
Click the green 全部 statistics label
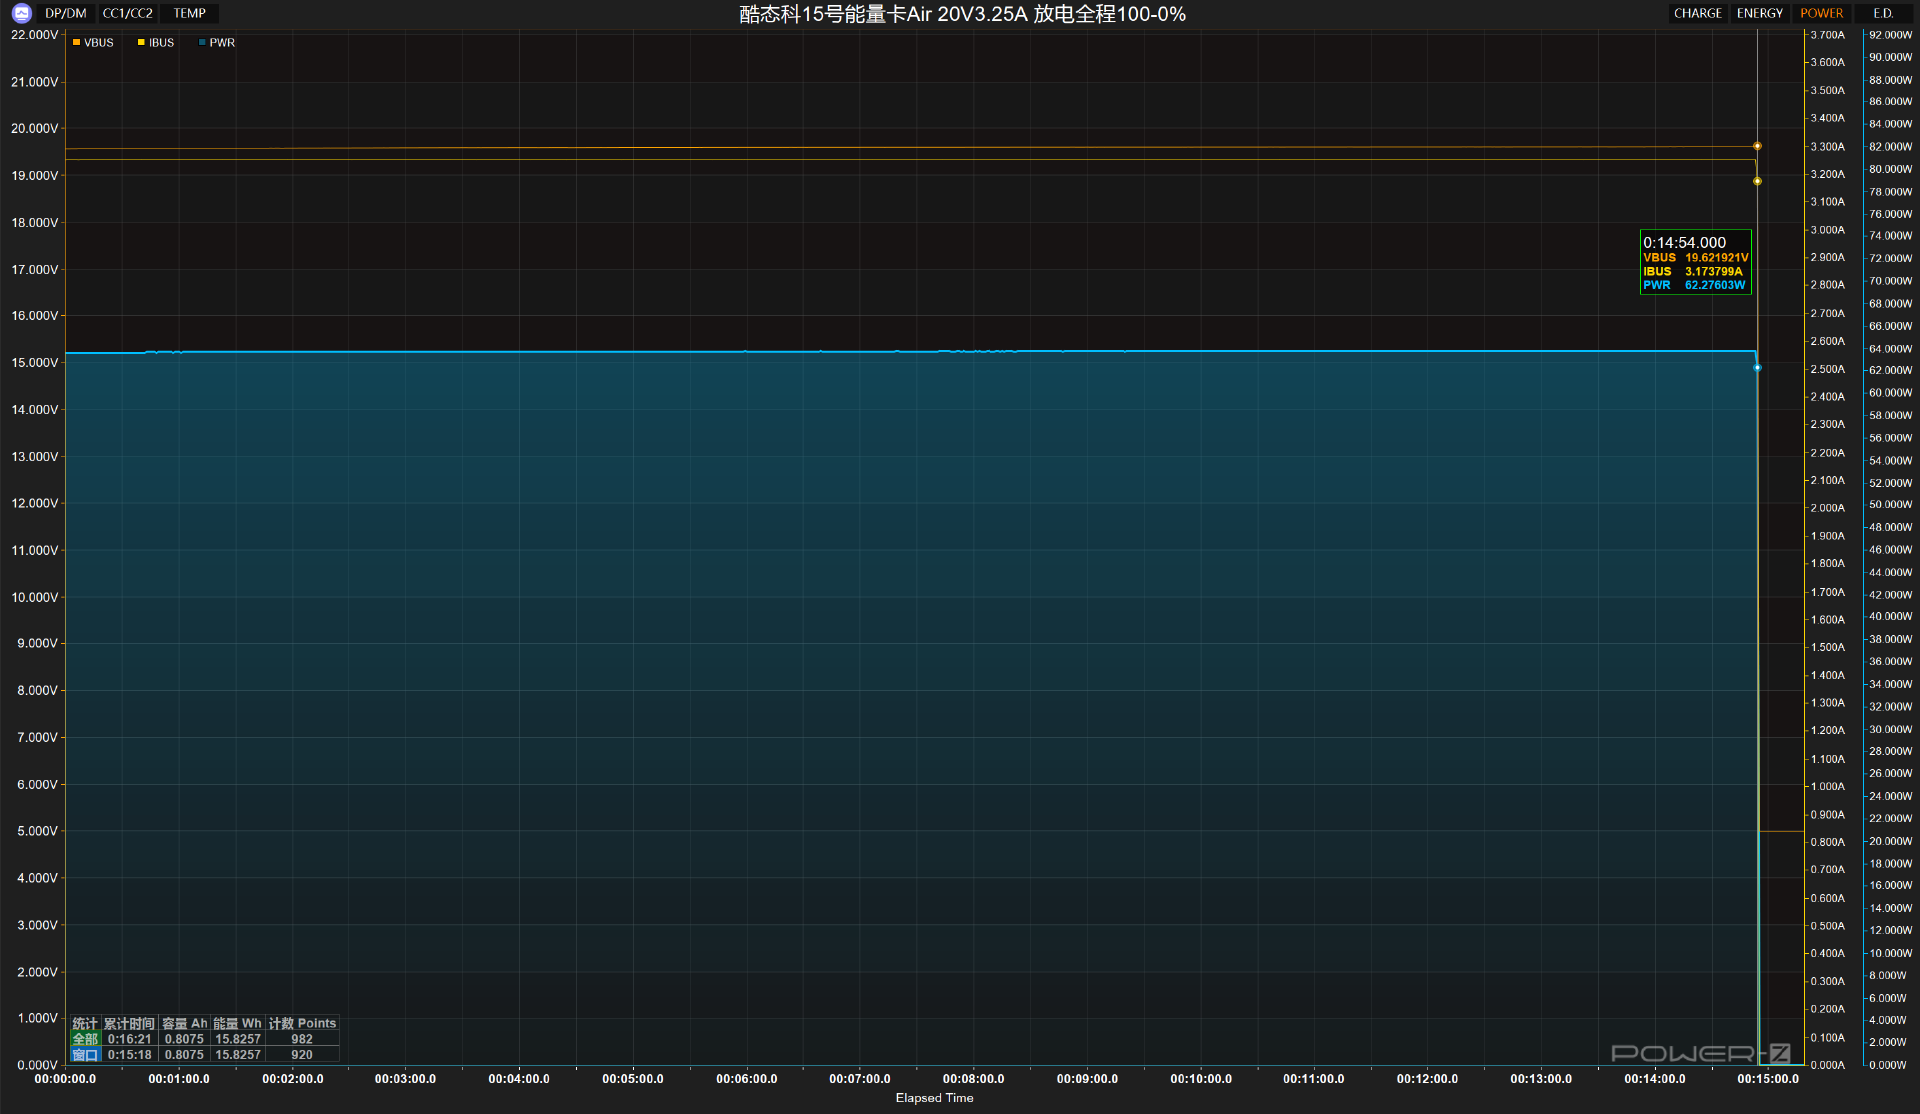click(x=85, y=1039)
